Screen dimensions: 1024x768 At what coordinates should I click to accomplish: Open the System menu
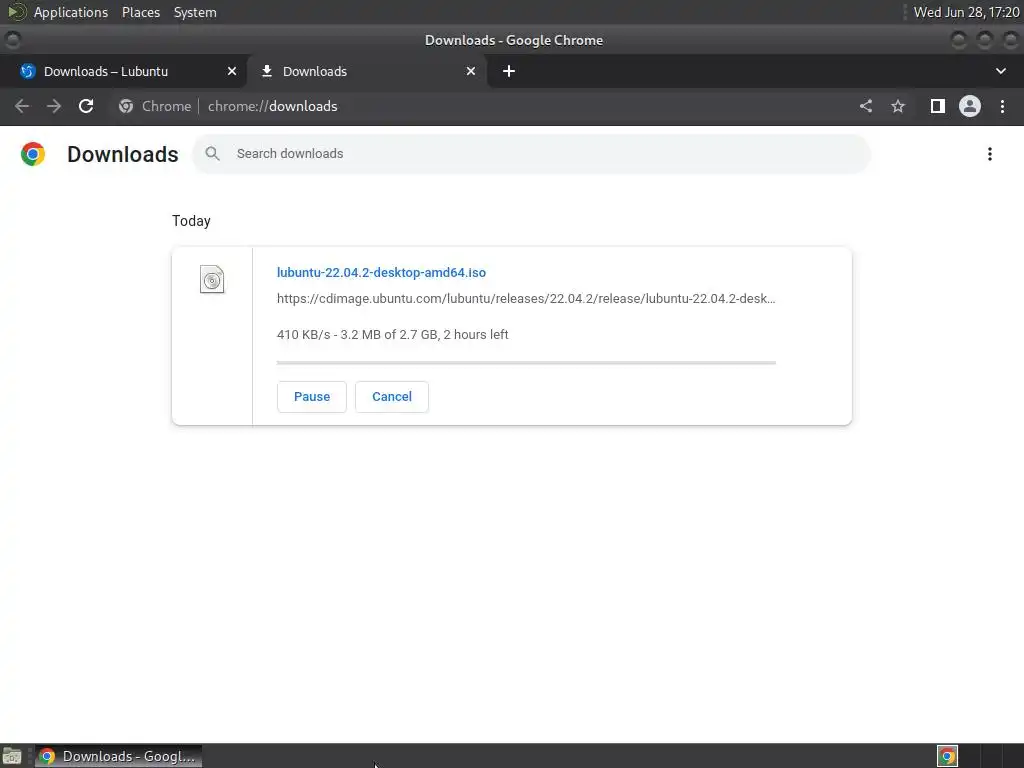tap(195, 12)
